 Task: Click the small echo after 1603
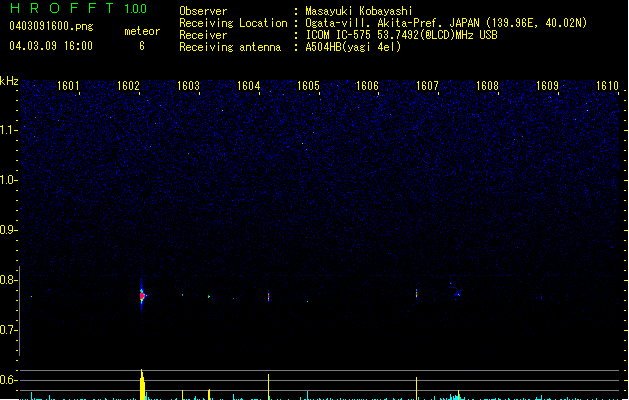[209, 296]
